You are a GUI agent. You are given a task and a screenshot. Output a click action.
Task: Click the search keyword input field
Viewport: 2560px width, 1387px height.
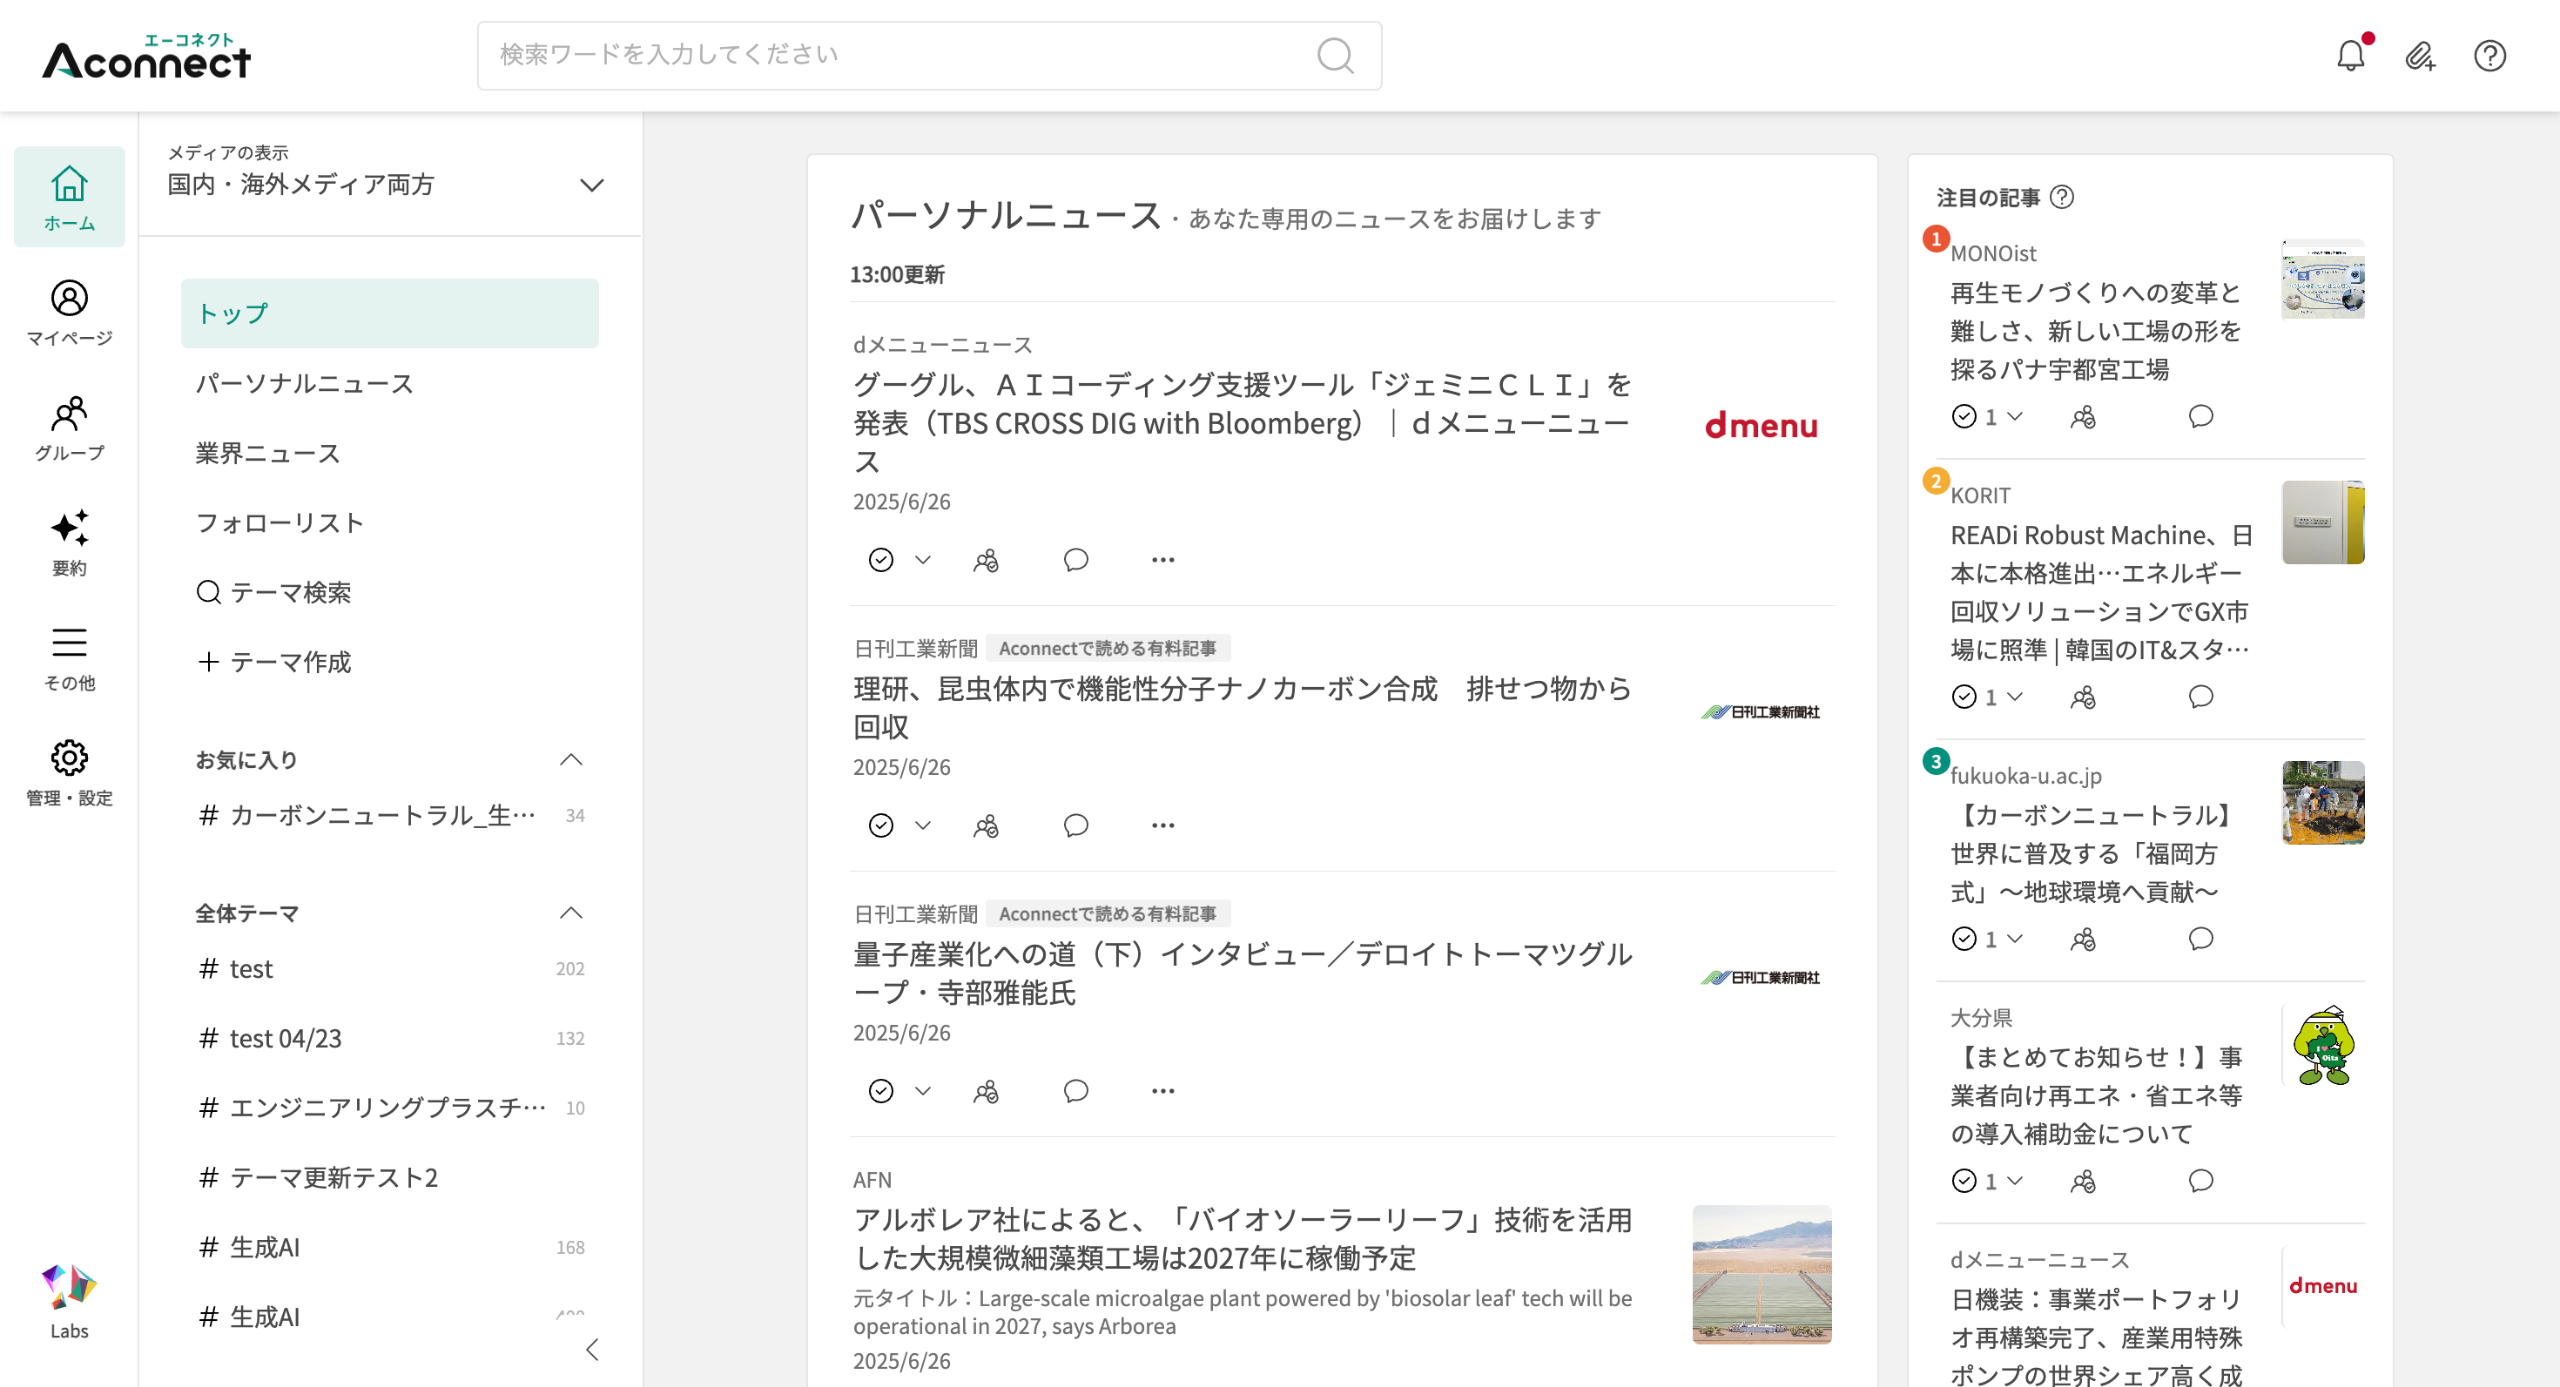click(900, 56)
